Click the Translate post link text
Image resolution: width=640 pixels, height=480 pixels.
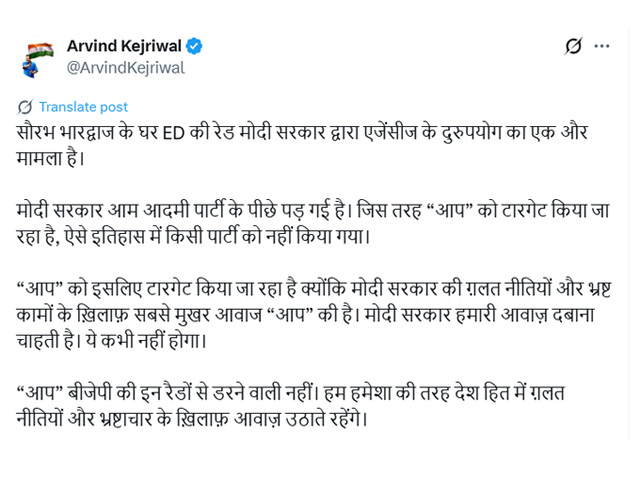[x=83, y=107]
